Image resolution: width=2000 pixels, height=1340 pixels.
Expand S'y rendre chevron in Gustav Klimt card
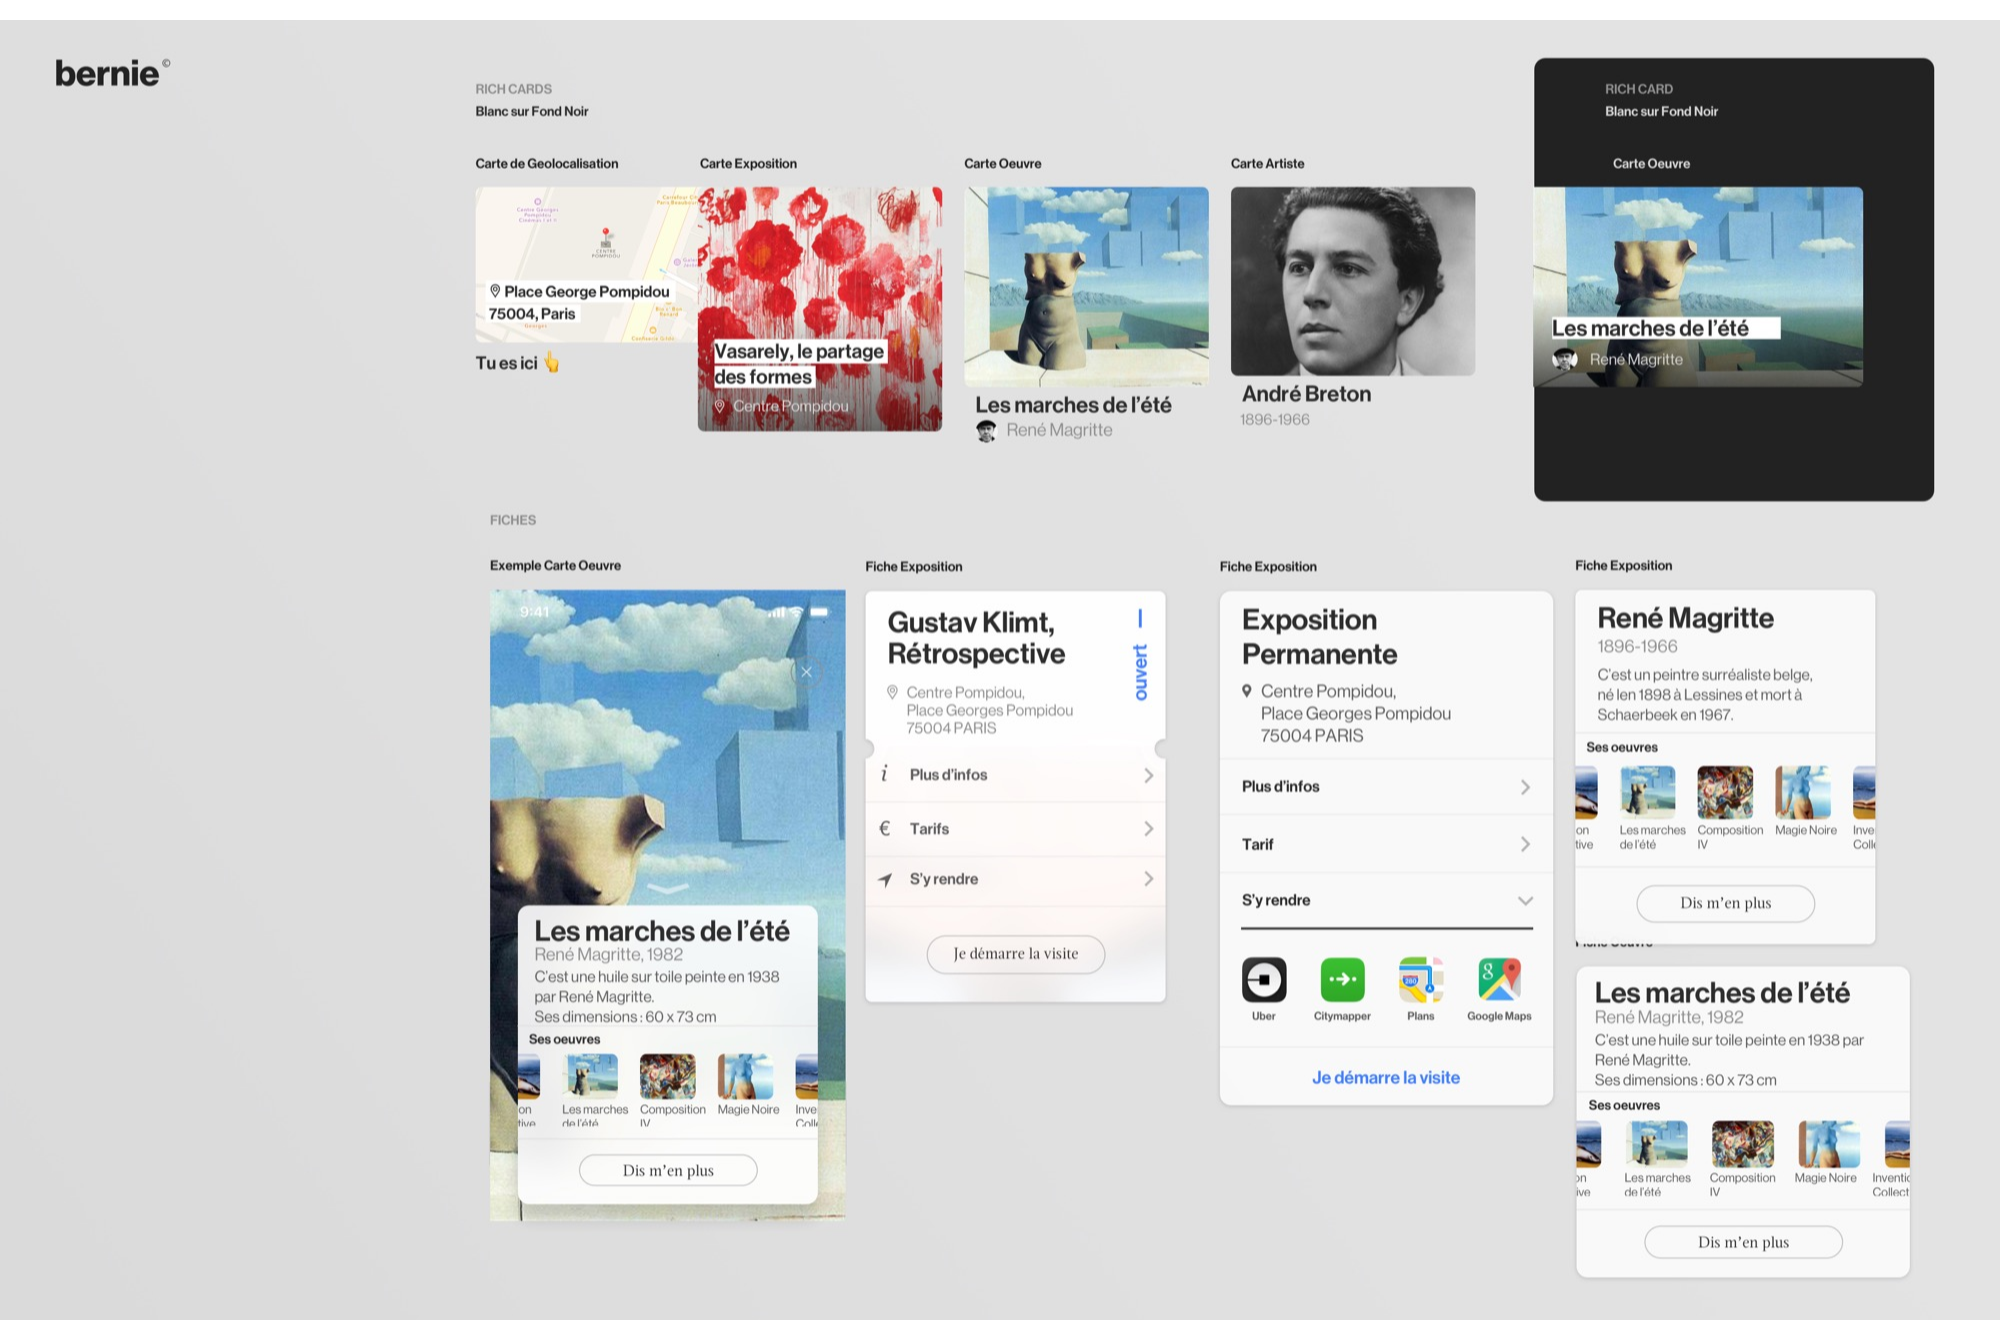1148,879
